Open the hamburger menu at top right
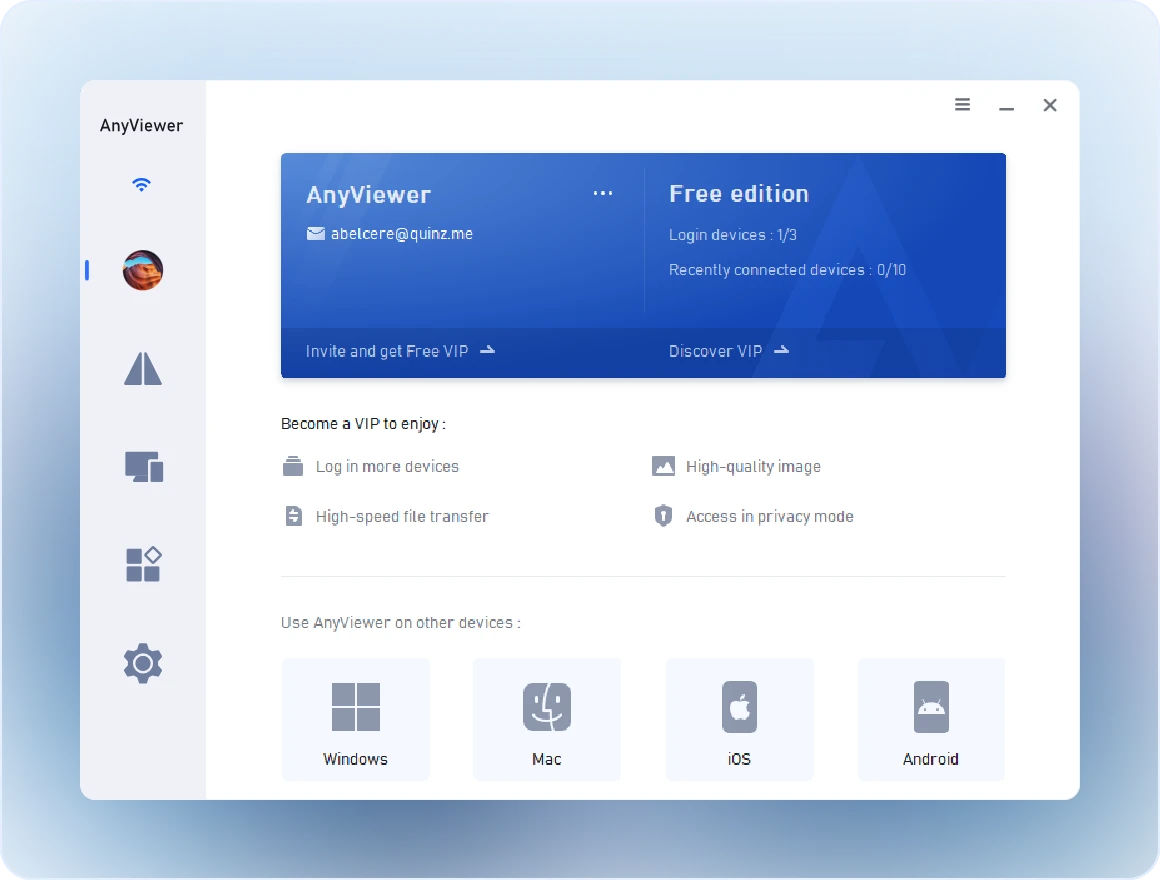Image resolution: width=1160 pixels, height=880 pixels. click(x=962, y=104)
